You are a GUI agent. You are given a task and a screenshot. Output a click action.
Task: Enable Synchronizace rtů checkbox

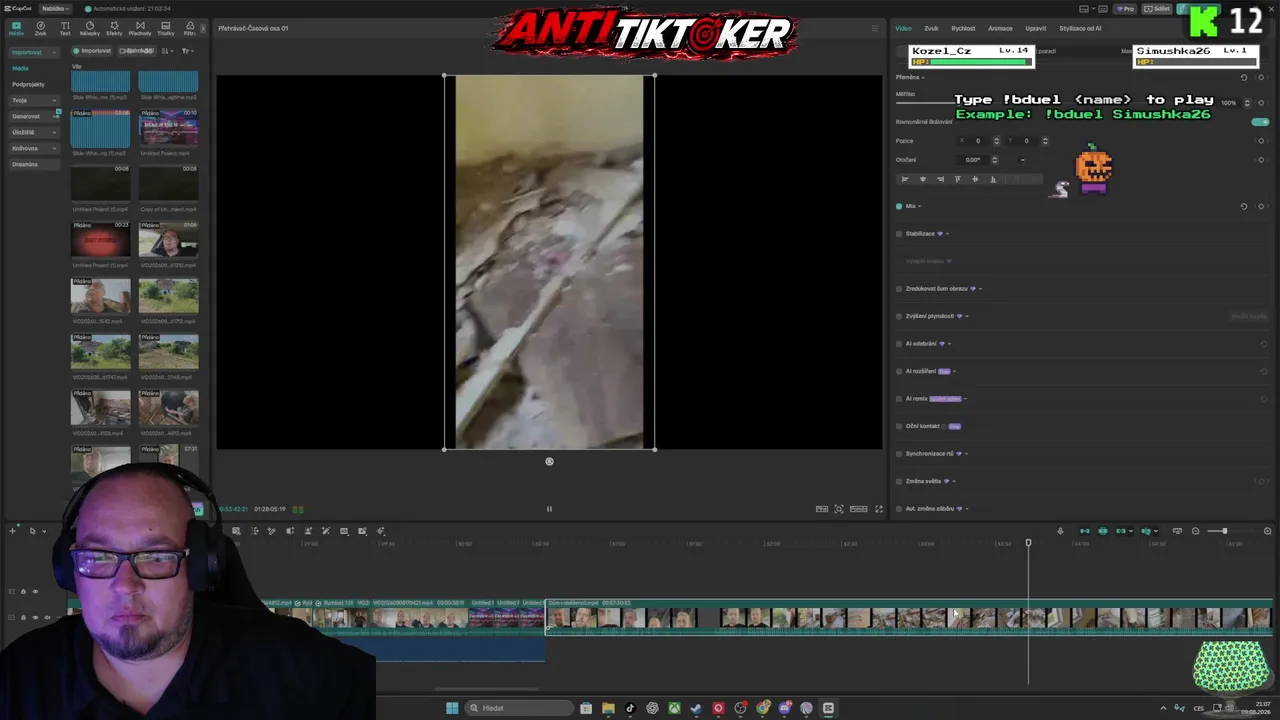click(x=899, y=454)
